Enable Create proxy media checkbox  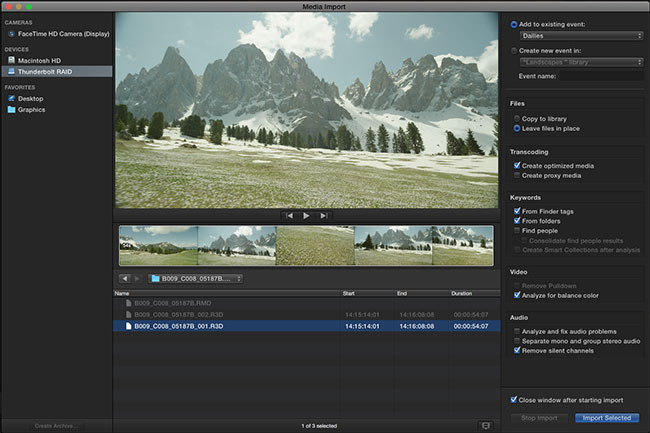tap(516, 175)
